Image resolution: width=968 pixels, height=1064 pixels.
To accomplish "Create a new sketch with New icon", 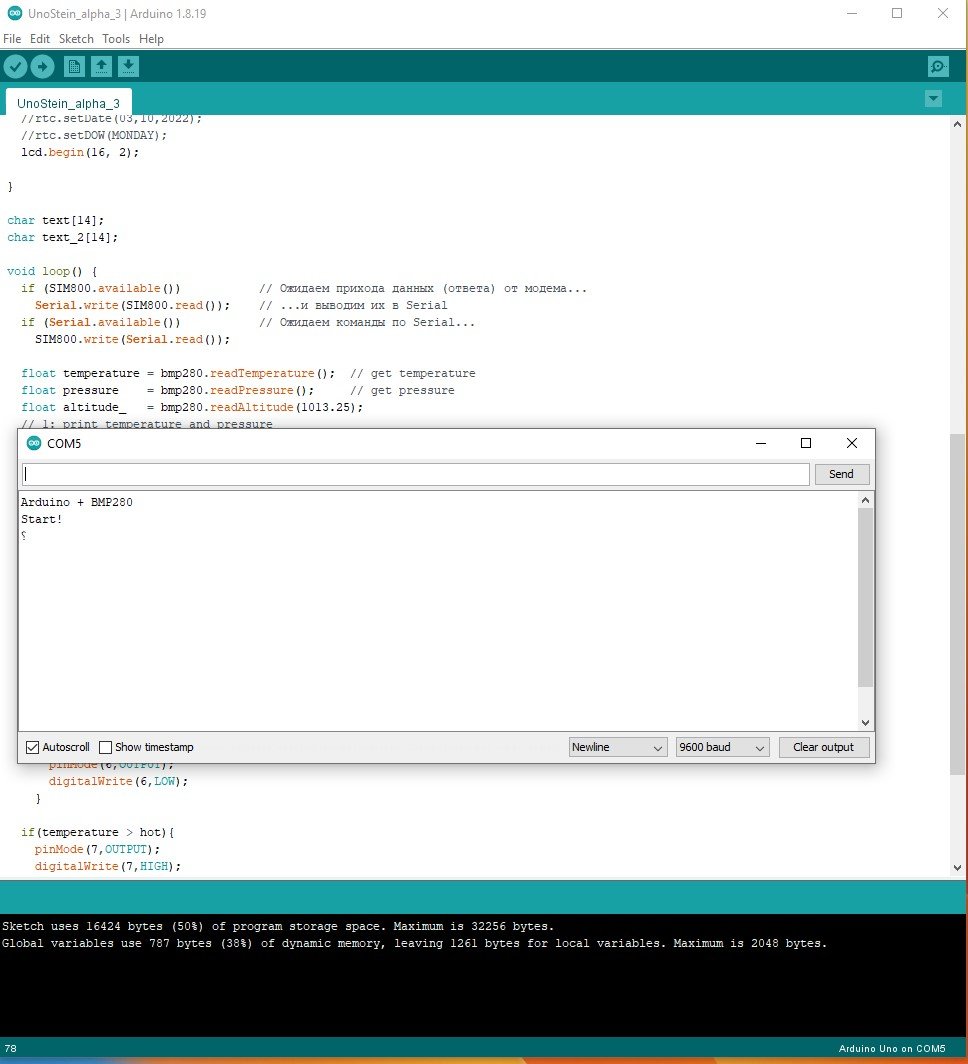I will [x=74, y=67].
